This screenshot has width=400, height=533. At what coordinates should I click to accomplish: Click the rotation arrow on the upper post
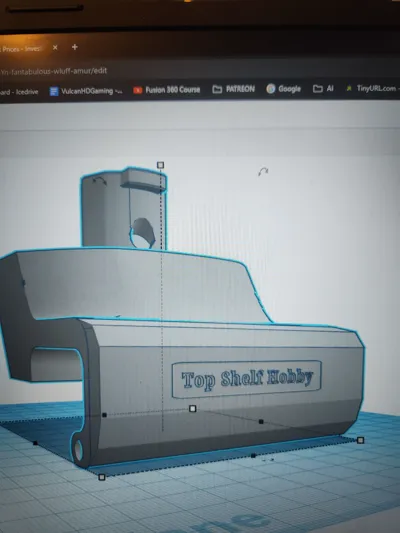(x=100, y=181)
